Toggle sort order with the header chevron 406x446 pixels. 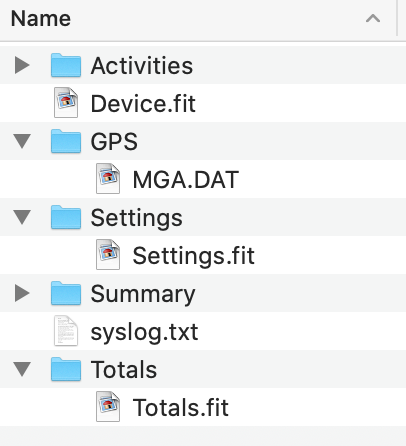coord(373,18)
